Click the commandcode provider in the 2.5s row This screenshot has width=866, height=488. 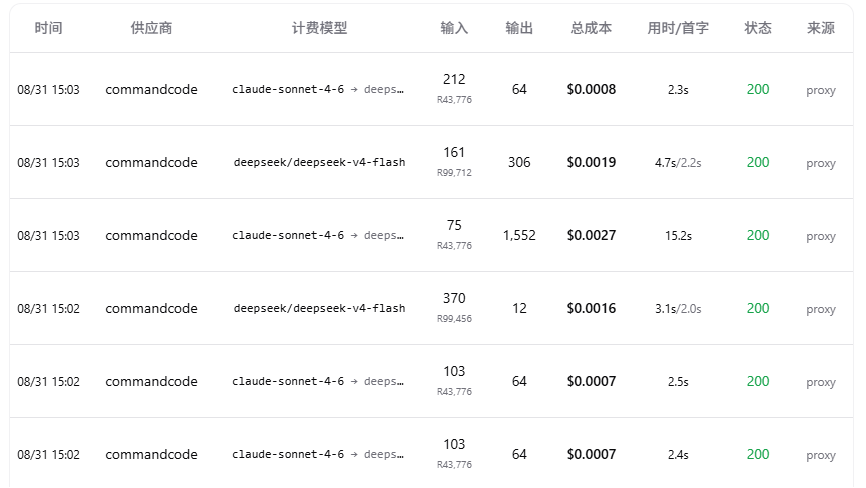point(151,381)
